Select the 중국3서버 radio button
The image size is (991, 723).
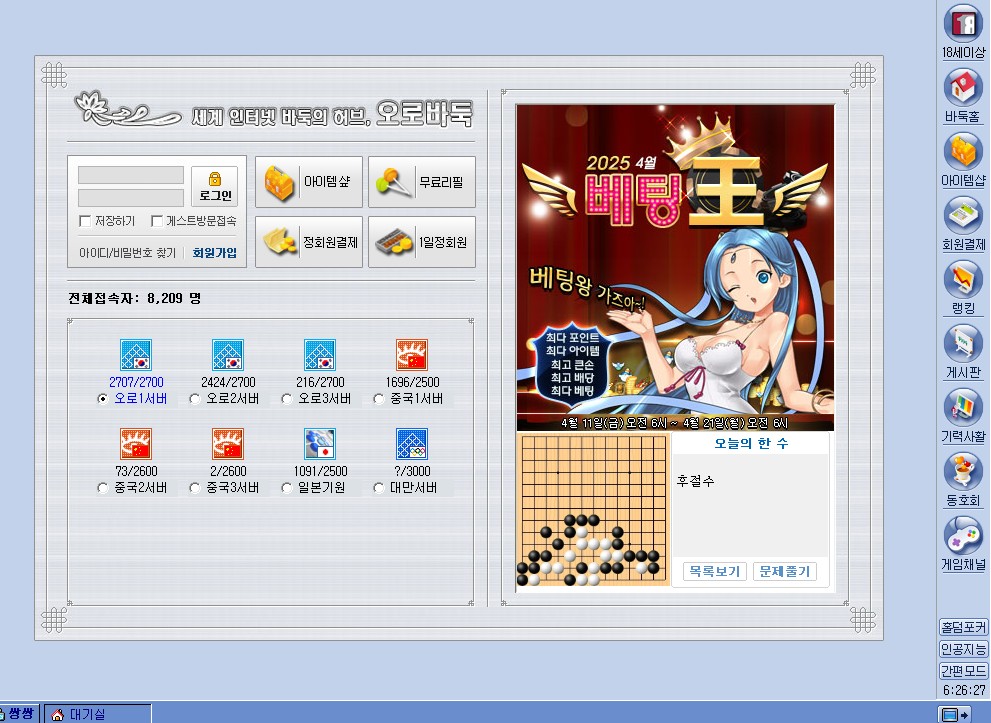click(x=195, y=488)
